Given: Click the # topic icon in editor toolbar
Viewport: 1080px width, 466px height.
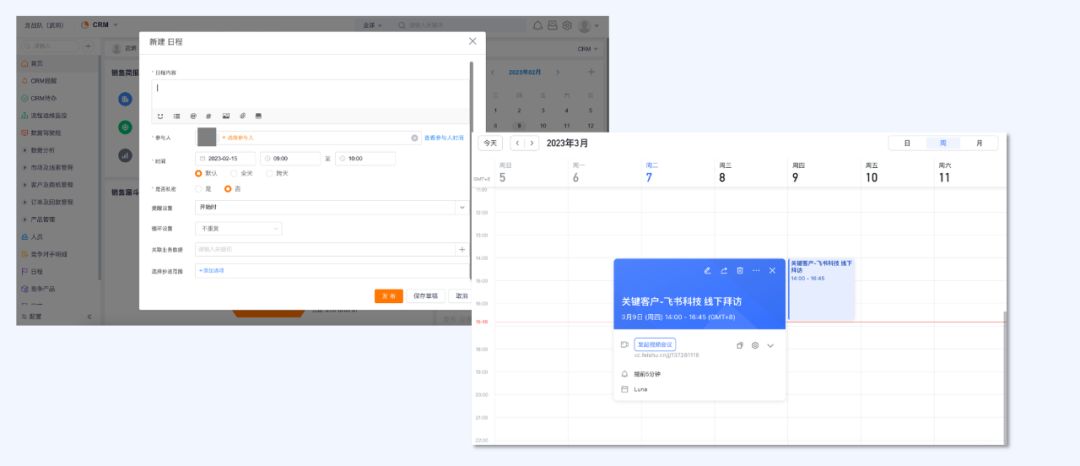Looking at the screenshot, I should [209, 116].
